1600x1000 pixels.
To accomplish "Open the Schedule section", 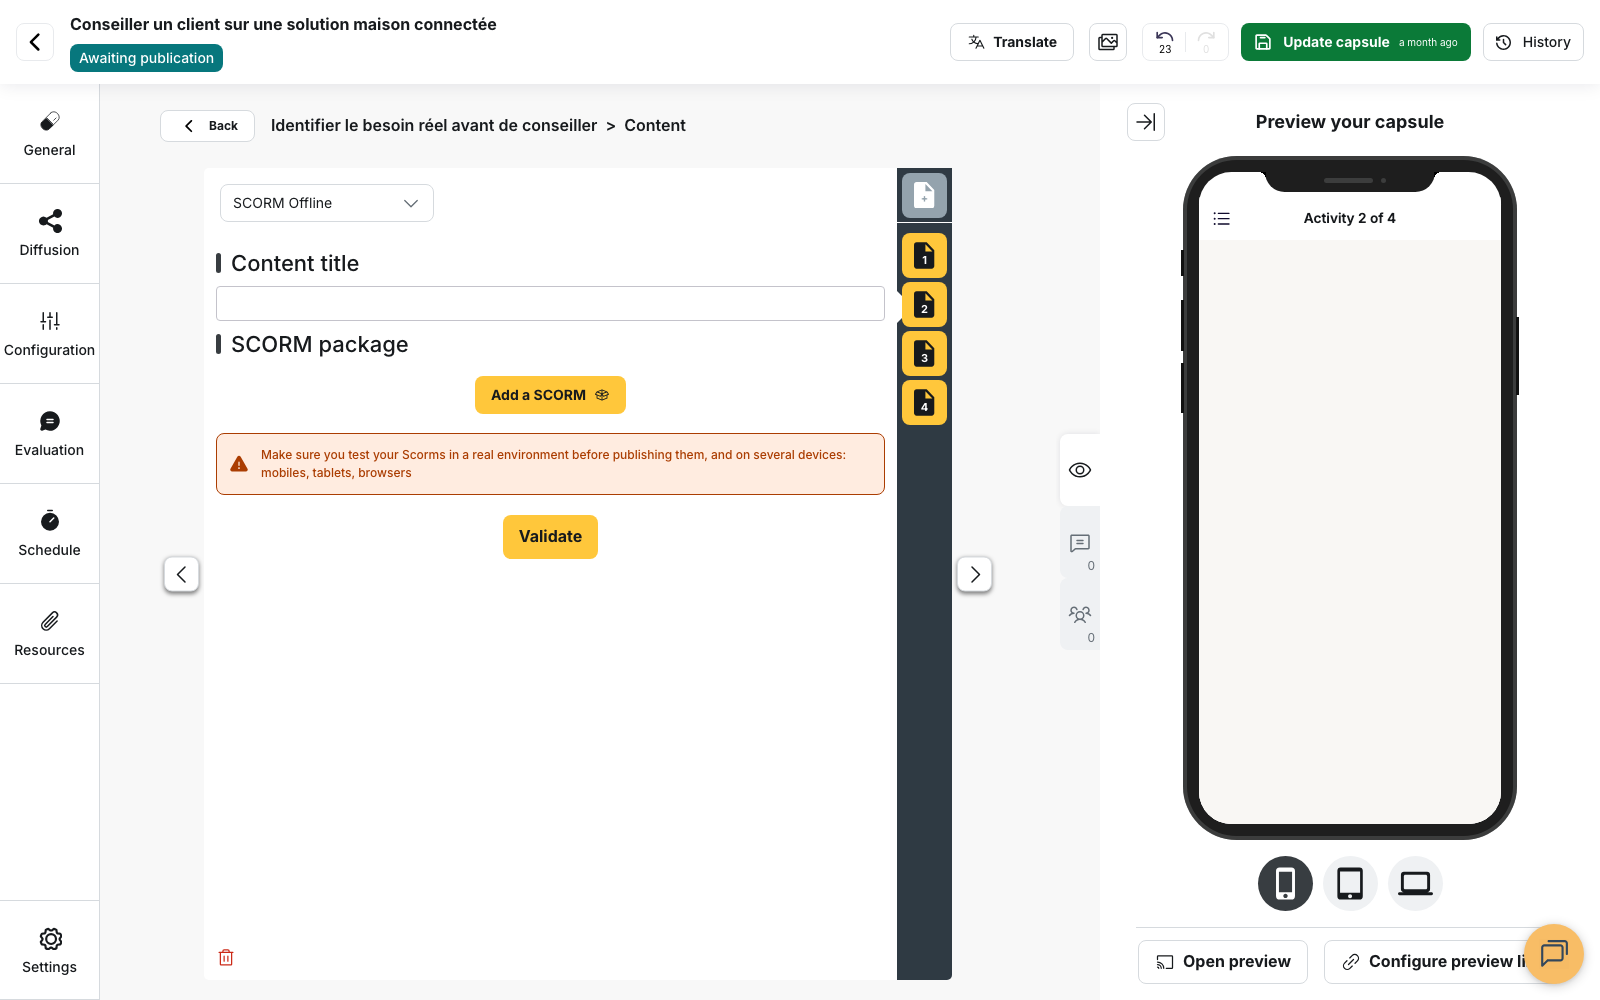I will tap(50, 534).
